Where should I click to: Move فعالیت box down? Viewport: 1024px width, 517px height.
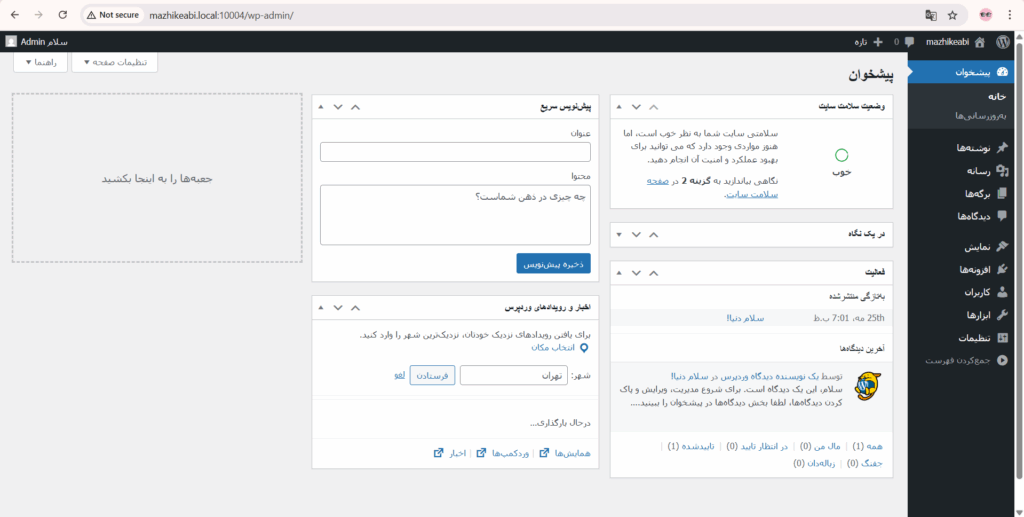pyautogui.click(x=636, y=272)
